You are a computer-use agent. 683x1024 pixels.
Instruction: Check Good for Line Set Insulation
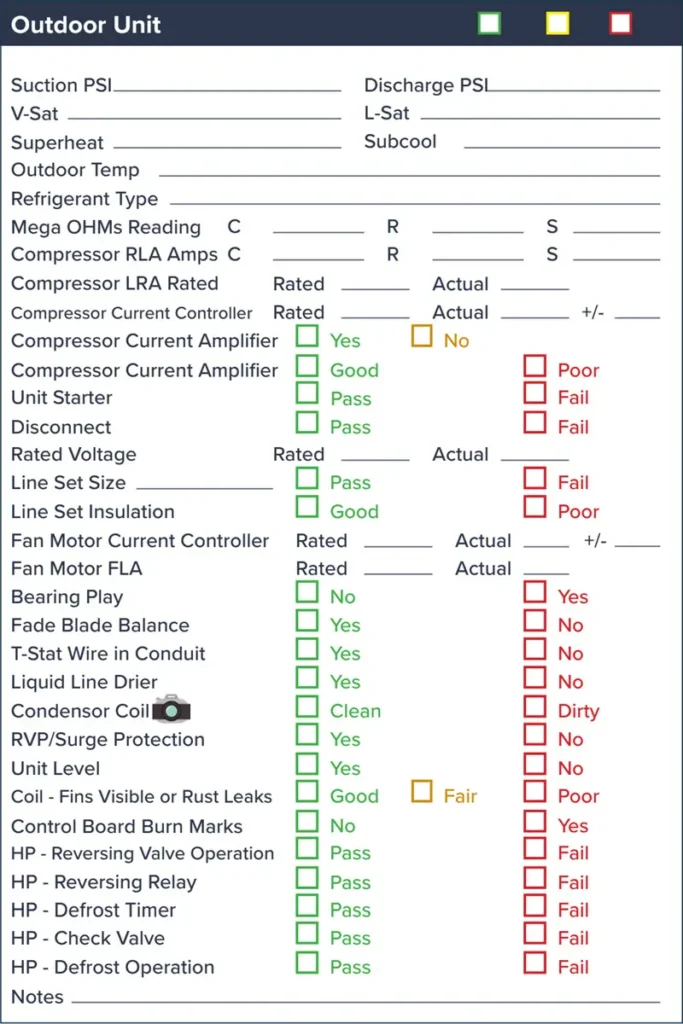pyautogui.click(x=307, y=507)
